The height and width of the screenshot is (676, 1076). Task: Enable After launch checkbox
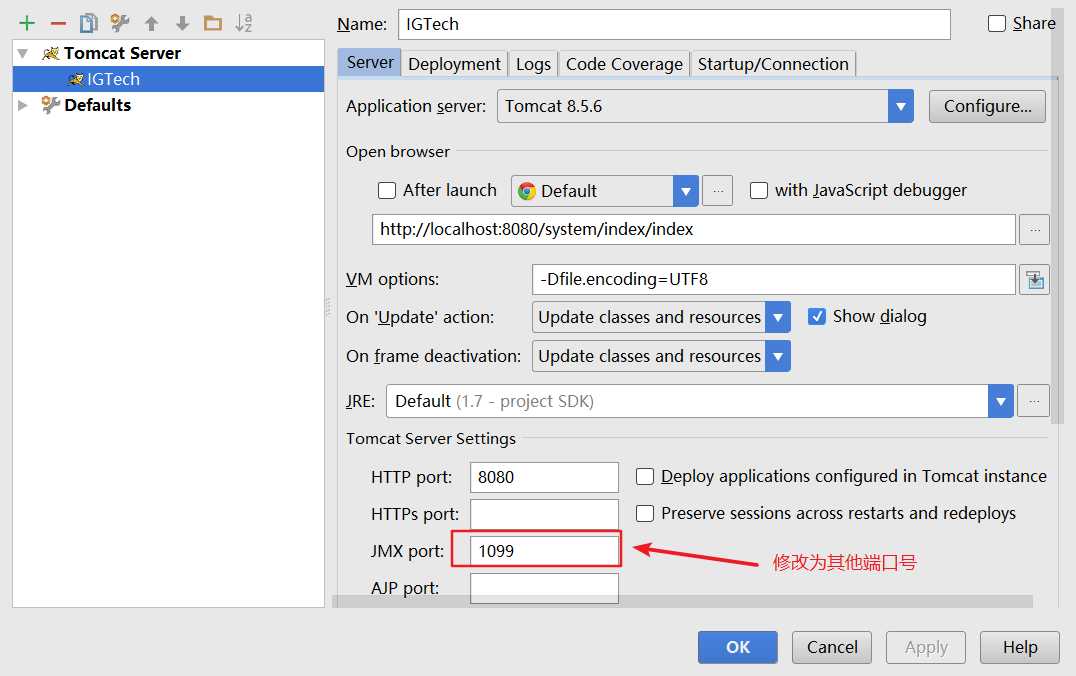pyautogui.click(x=387, y=190)
